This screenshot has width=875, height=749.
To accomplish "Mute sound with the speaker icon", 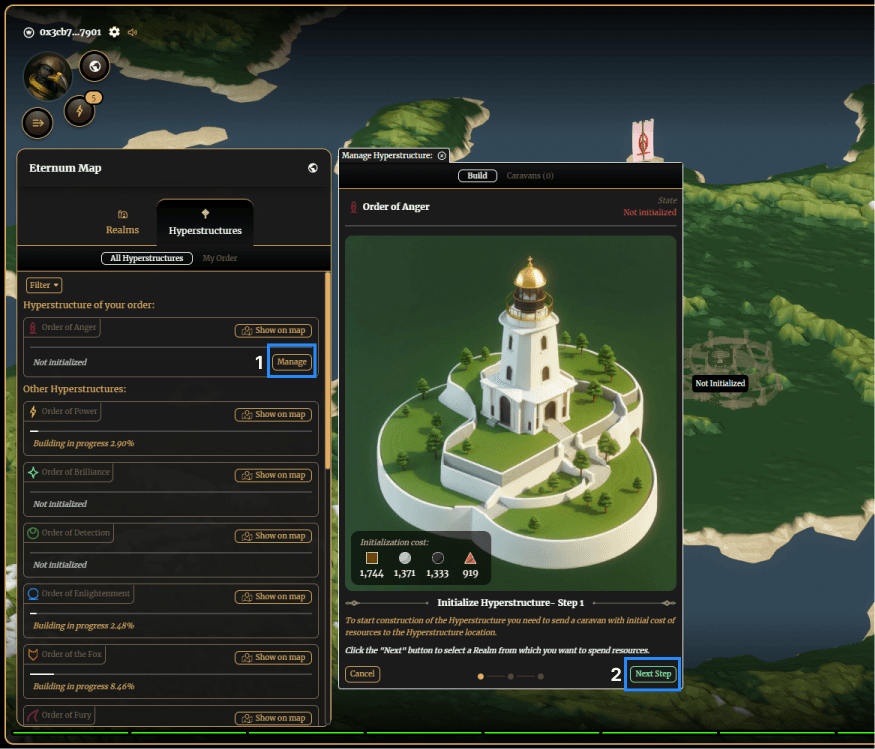I will click(x=132, y=32).
